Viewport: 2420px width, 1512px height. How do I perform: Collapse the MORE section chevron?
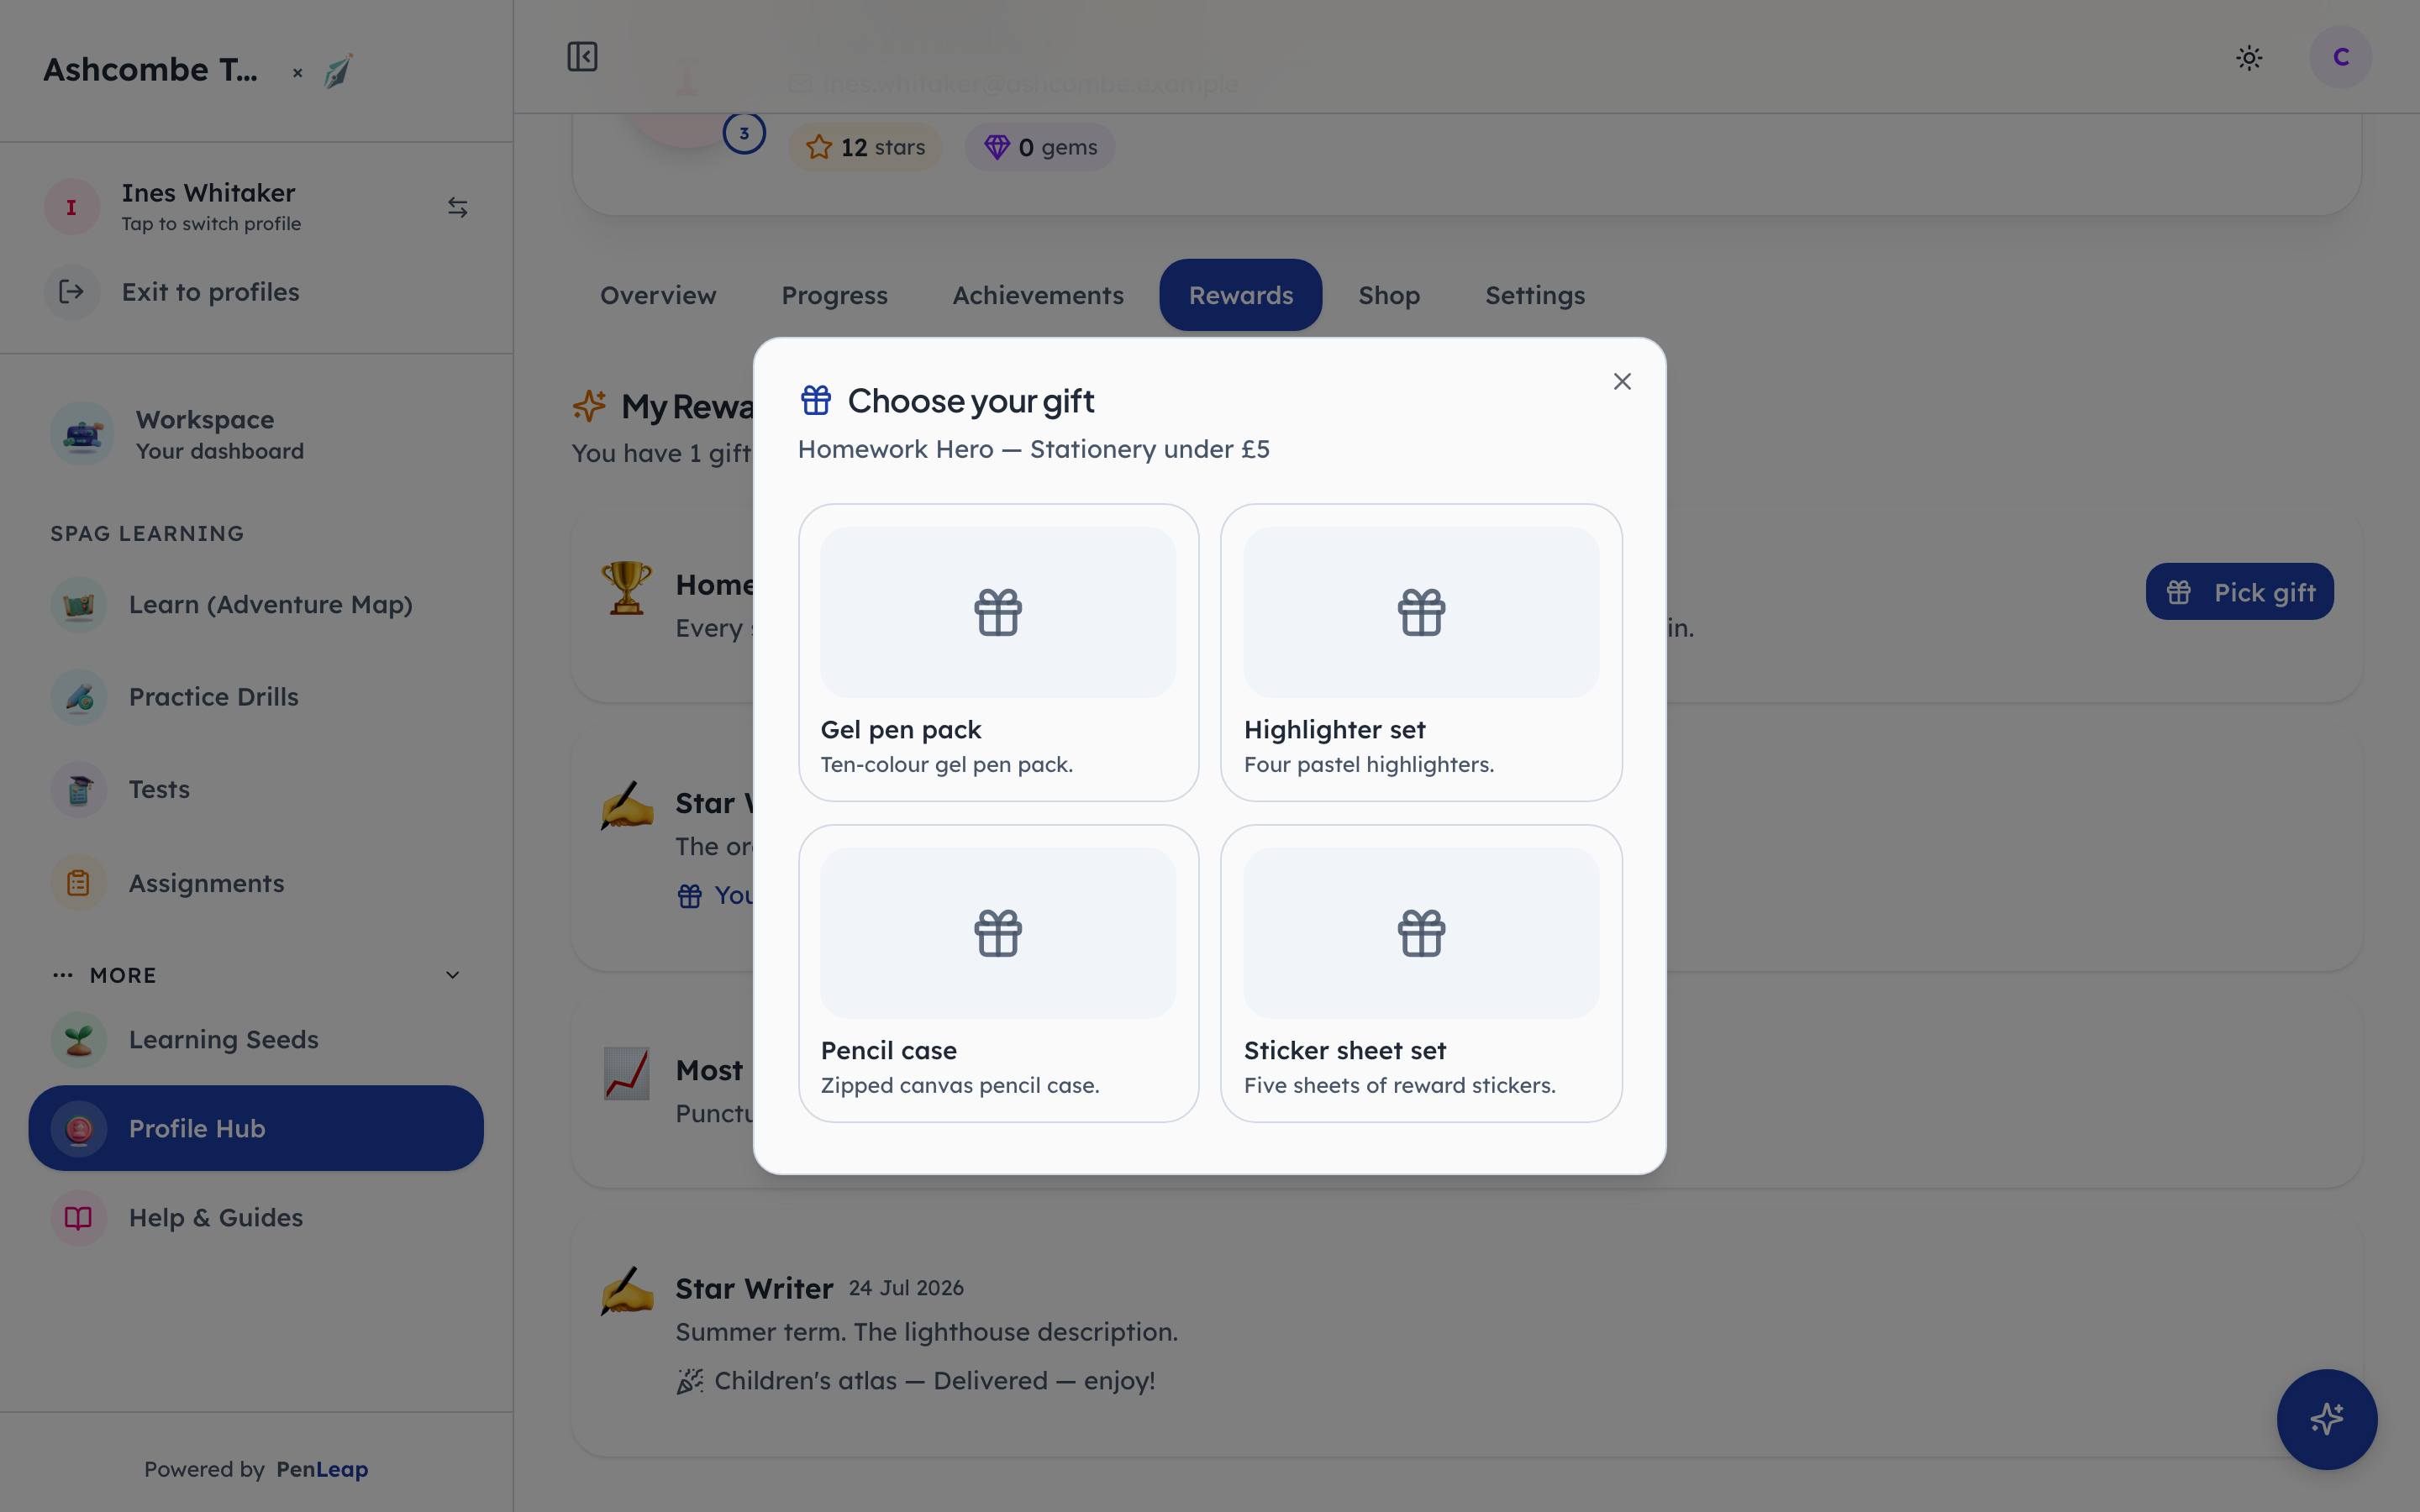pyautogui.click(x=453, y=975)
